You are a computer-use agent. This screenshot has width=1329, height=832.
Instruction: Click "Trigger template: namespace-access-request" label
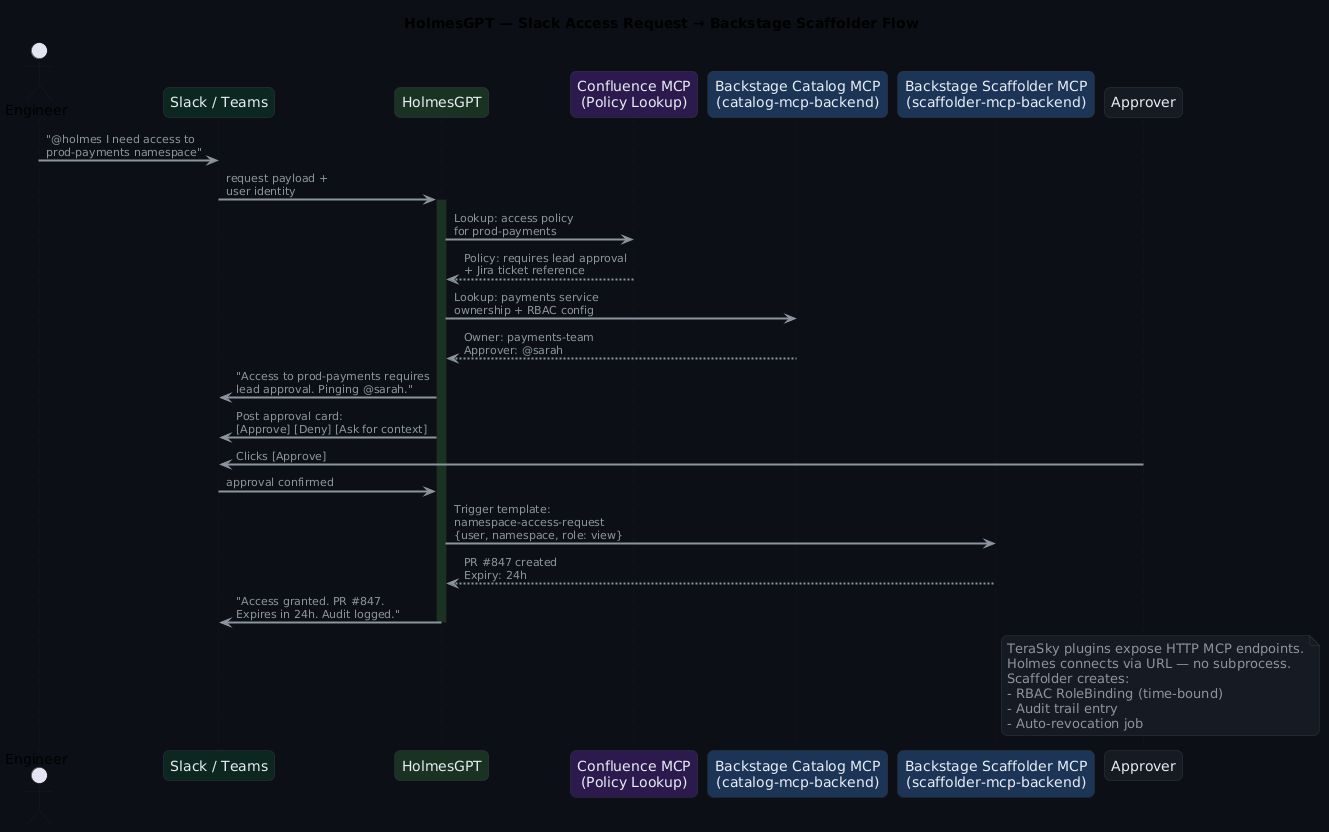coord(538,522)
